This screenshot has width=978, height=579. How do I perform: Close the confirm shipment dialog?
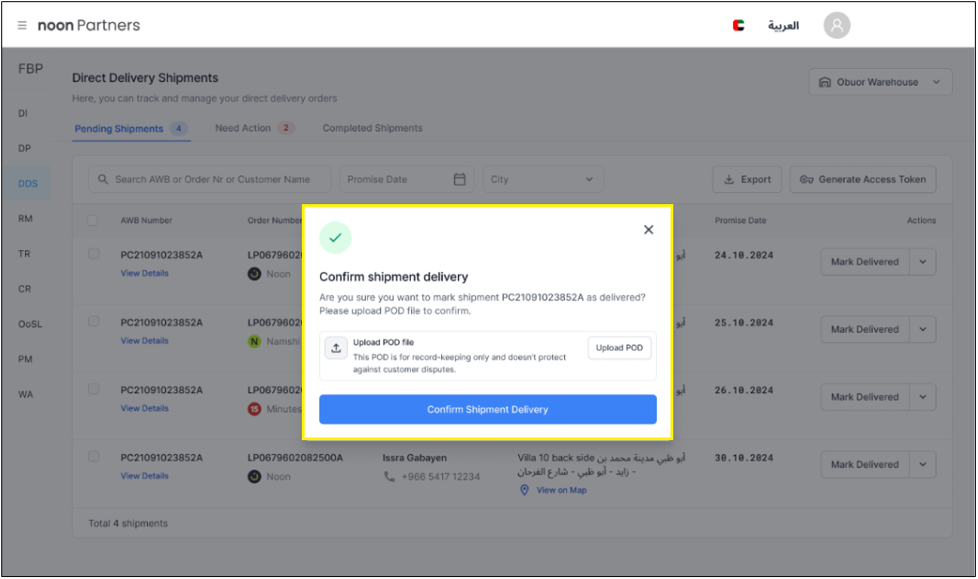click(648, 230)
